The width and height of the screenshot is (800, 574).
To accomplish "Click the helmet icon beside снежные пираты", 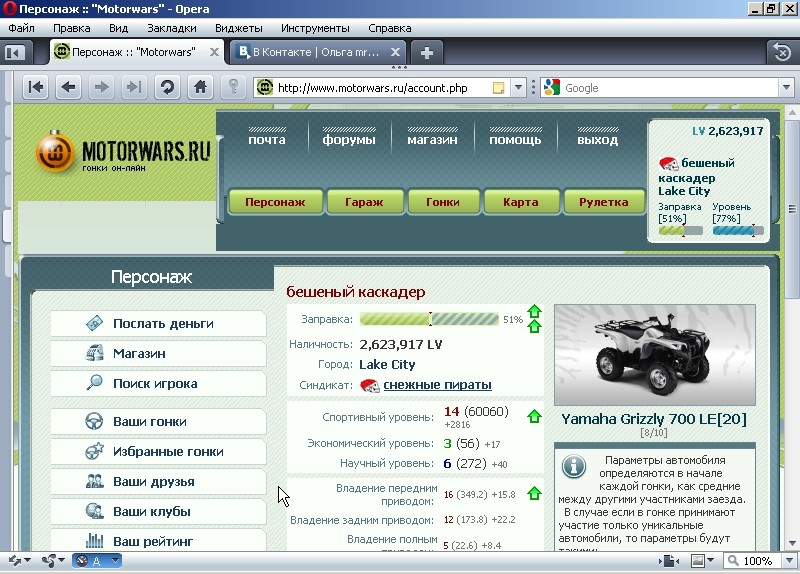I will pyautogui.click(x=370, y=385).
